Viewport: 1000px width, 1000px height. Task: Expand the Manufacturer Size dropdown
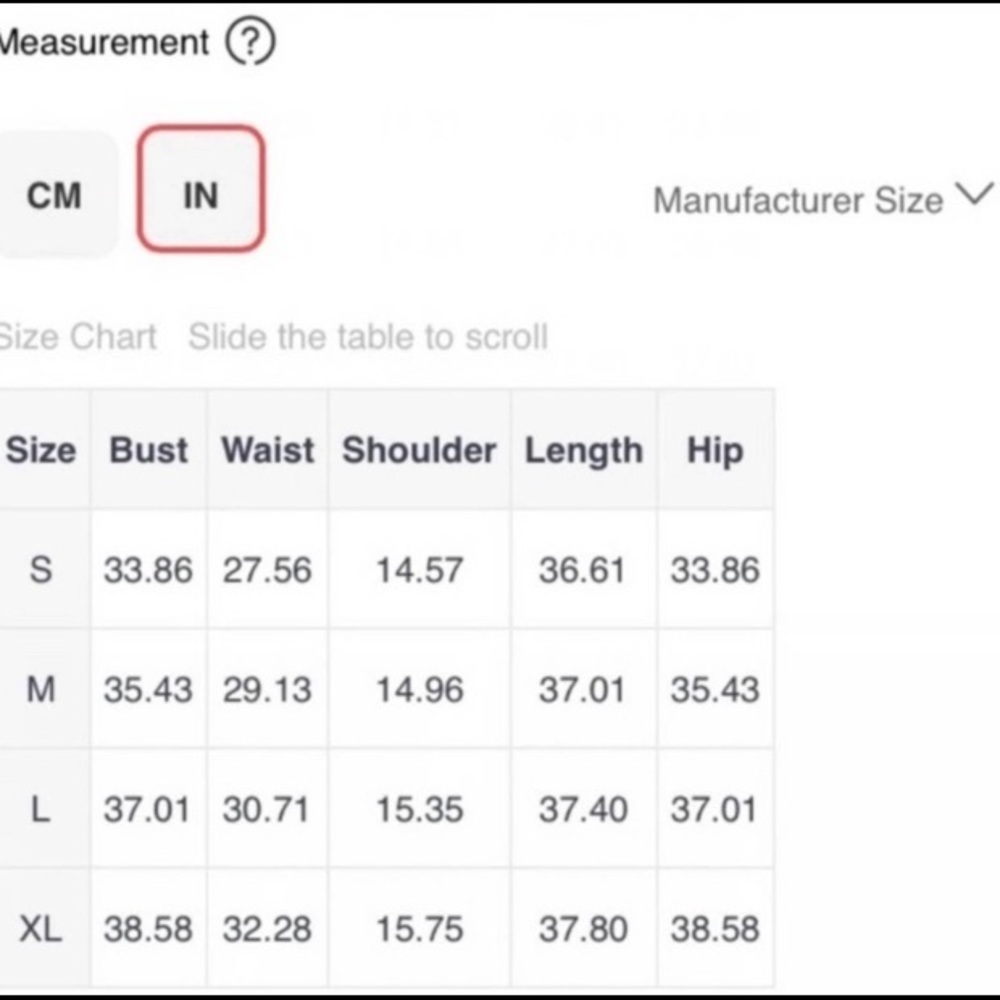point(823,199)
